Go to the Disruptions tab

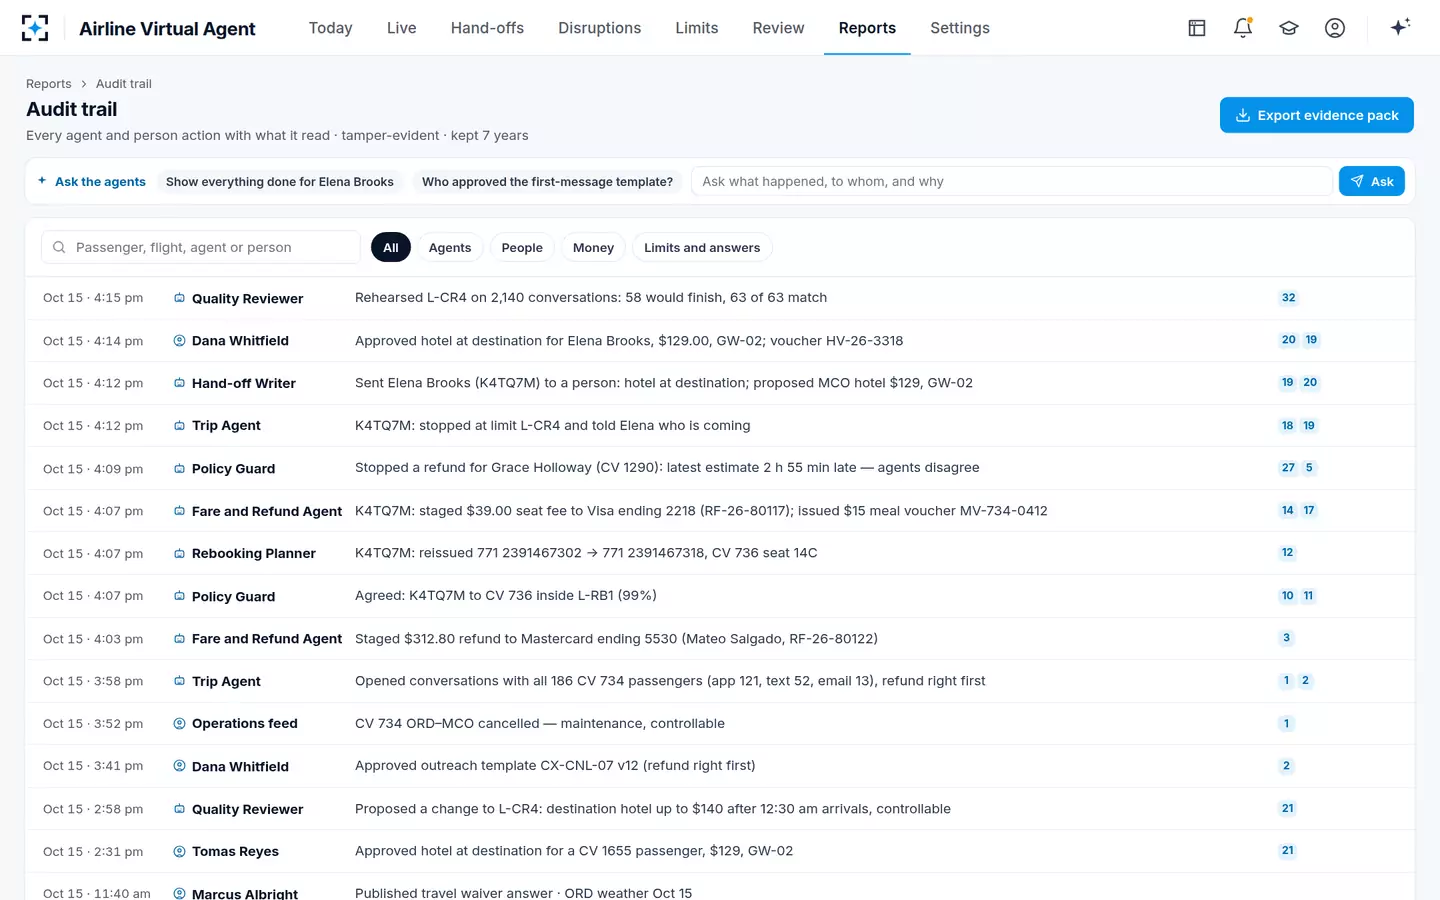(x=600, y=28)
